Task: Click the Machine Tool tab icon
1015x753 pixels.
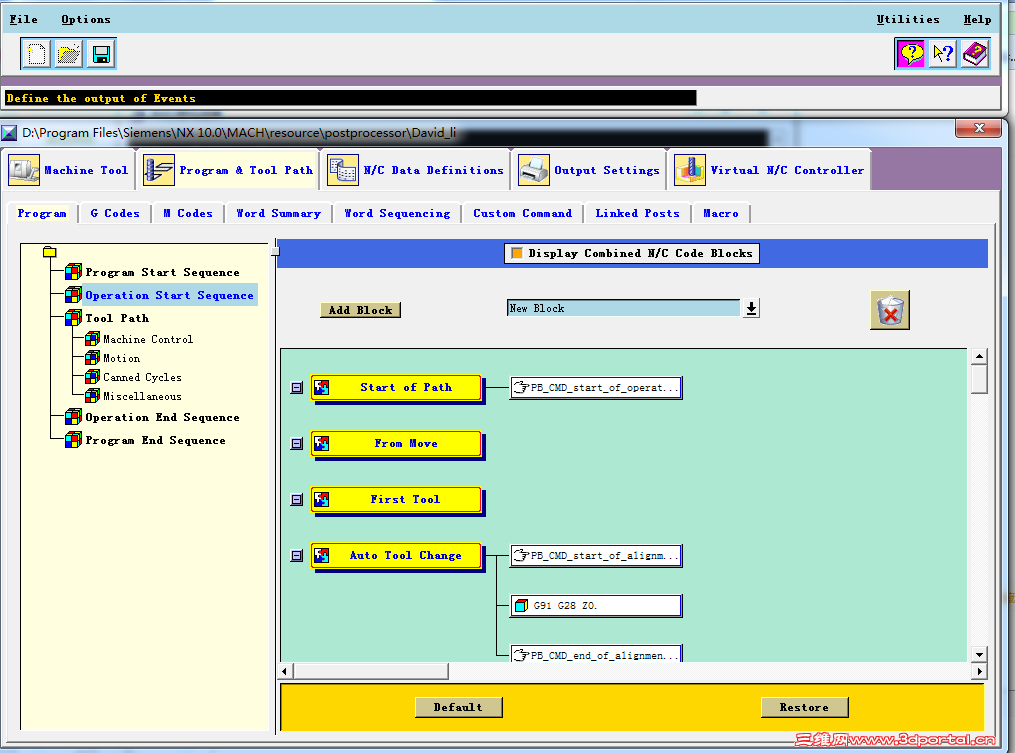Action: coord(24,170)
